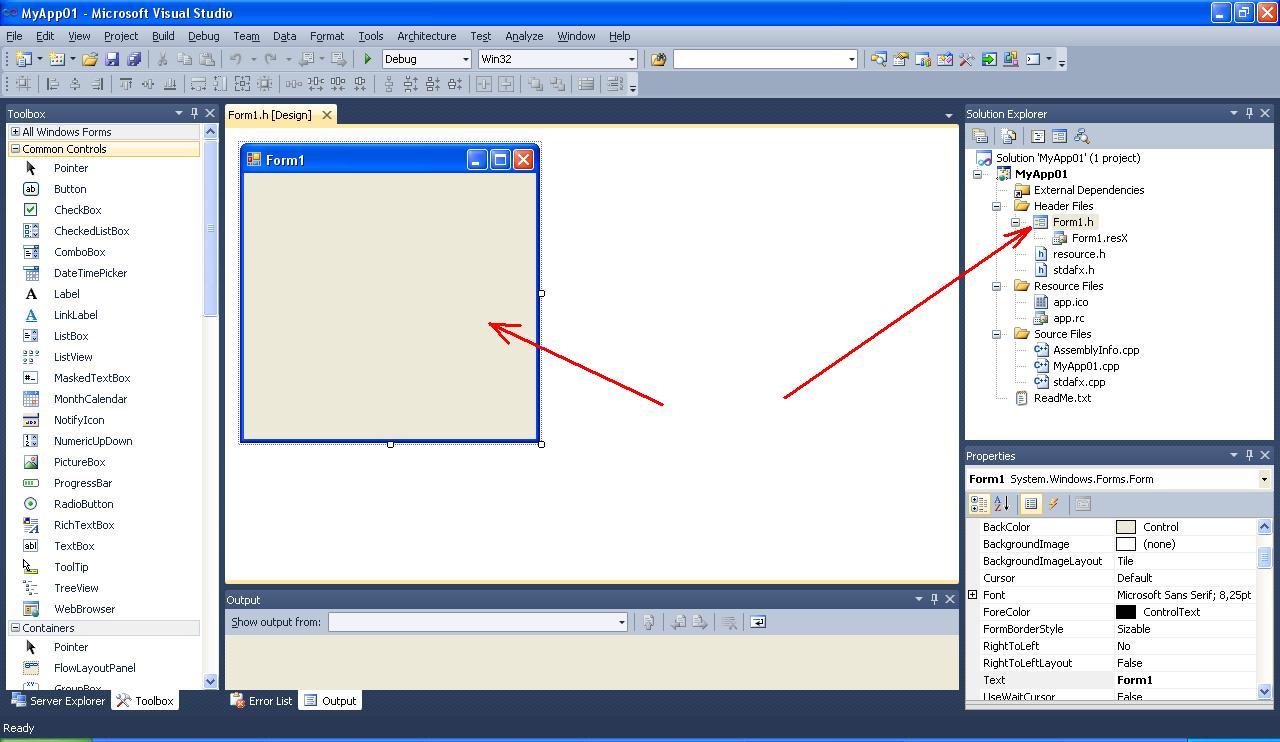
Task: Collapse the Containers toolbox group
Action: point(15,628)
